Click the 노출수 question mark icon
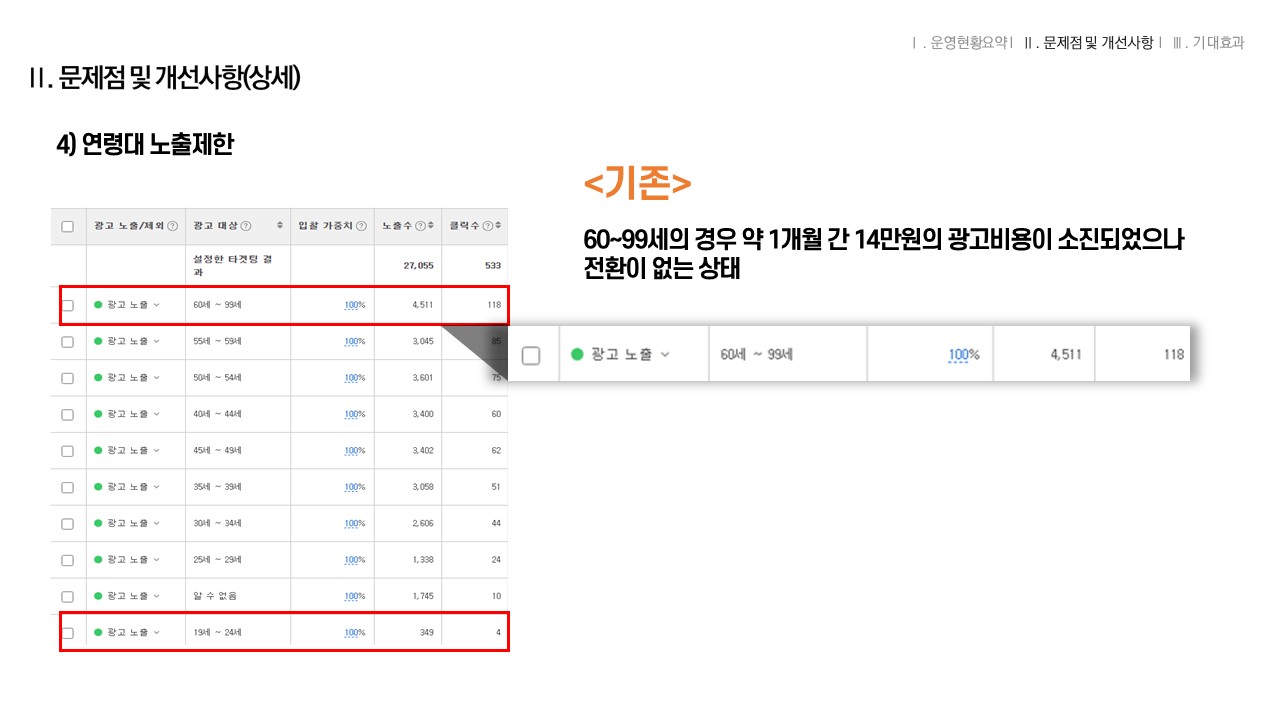 point(421,227)
